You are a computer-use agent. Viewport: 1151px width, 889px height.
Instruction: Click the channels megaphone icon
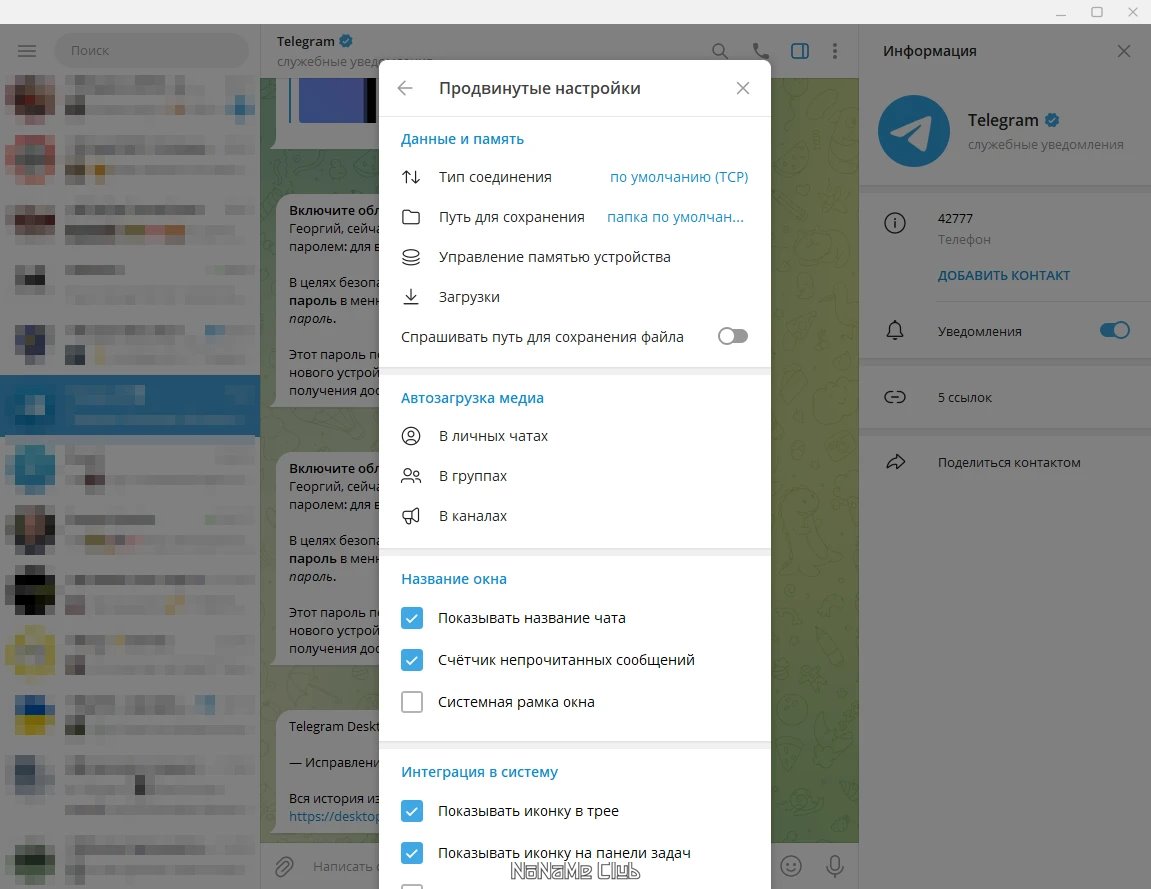(x=411, y=516)
